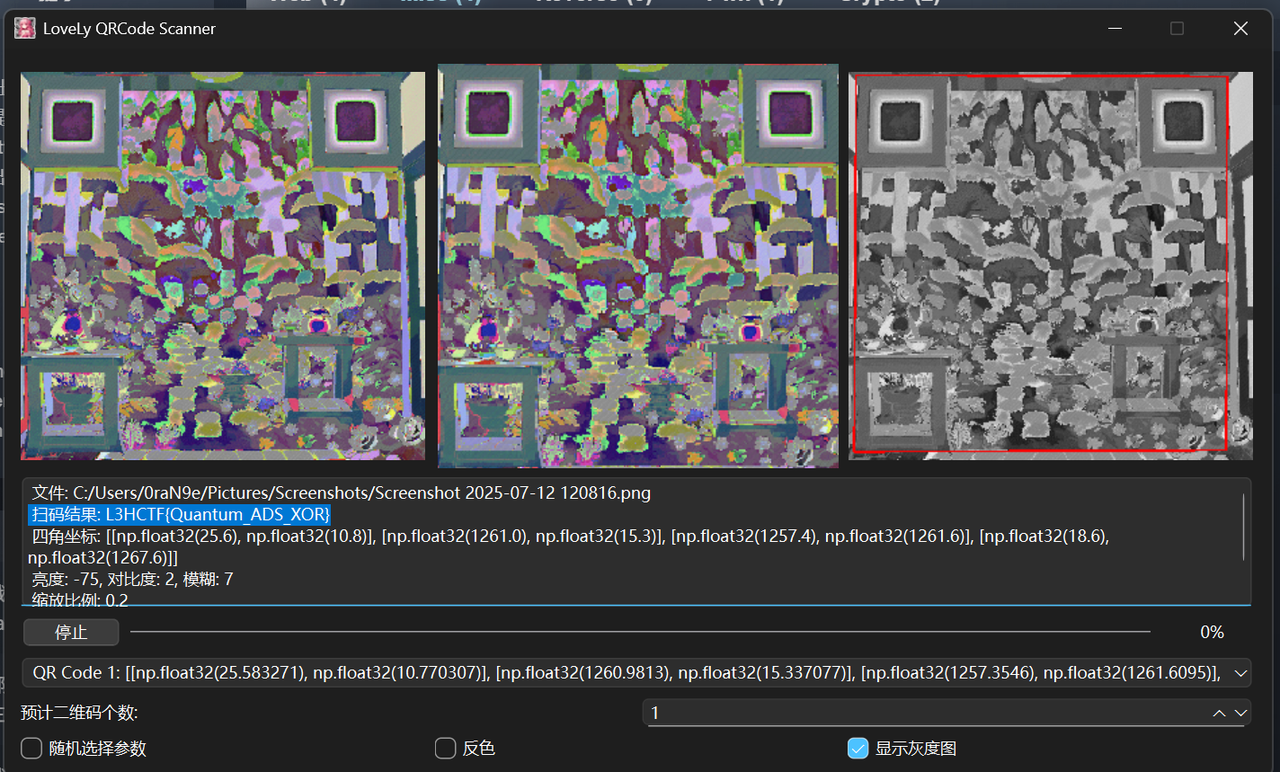This screenshot has height=772, width=1280.
Task: Click the 文件 screenshot path line
Action: (x=341, y=493)
